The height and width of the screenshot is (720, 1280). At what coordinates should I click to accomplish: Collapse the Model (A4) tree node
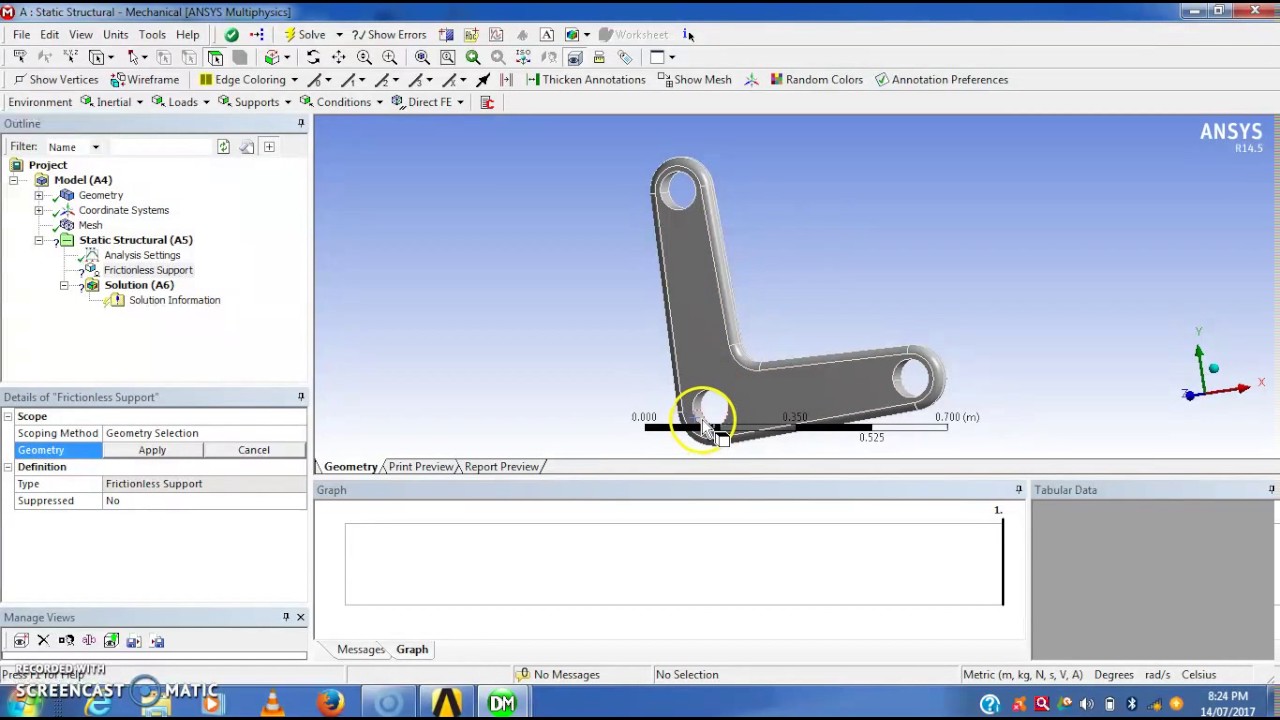pyautogui.click(x=14, y=180)
